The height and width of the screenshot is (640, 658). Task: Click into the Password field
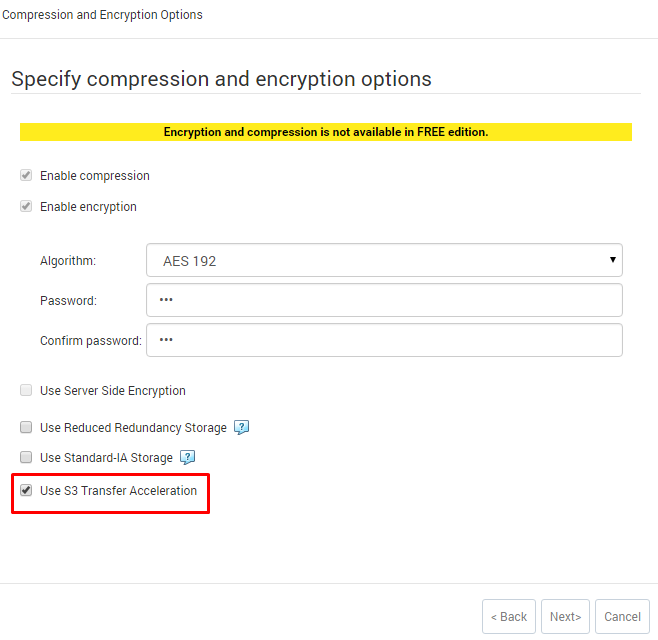click(384, 300)
